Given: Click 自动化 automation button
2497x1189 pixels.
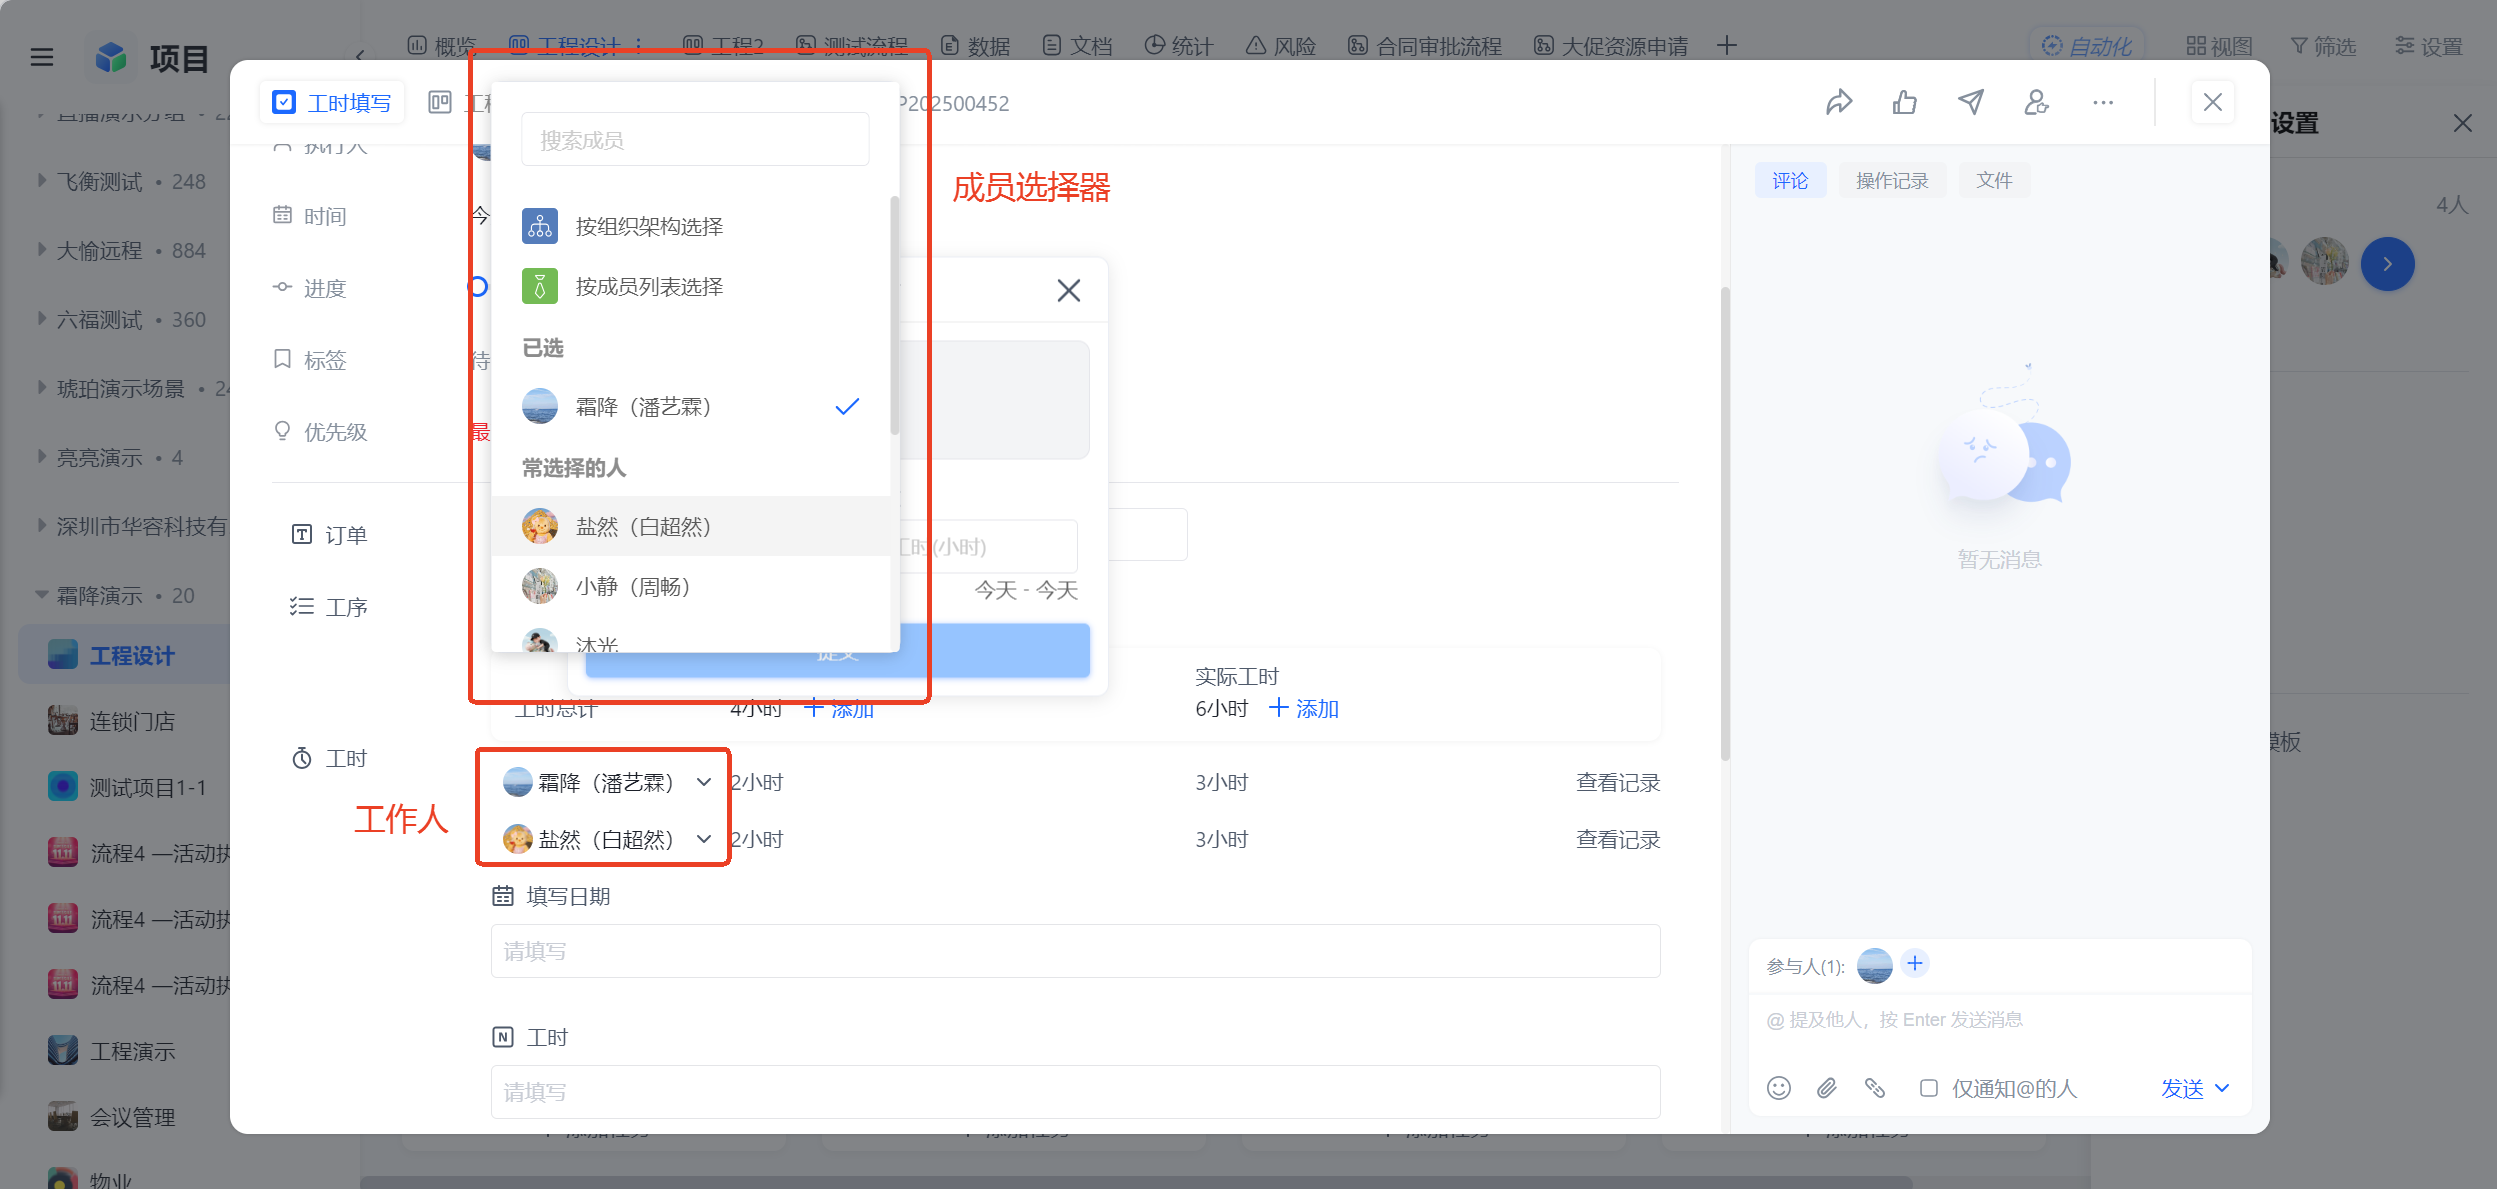Looking at the screenshot, I should pyautogui.click(x=2086, y=46).
